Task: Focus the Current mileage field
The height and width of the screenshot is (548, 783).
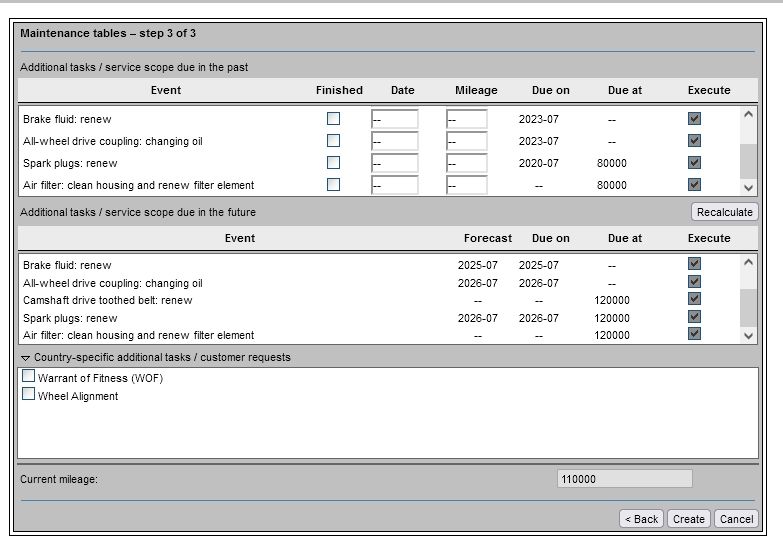Action: 624,479
